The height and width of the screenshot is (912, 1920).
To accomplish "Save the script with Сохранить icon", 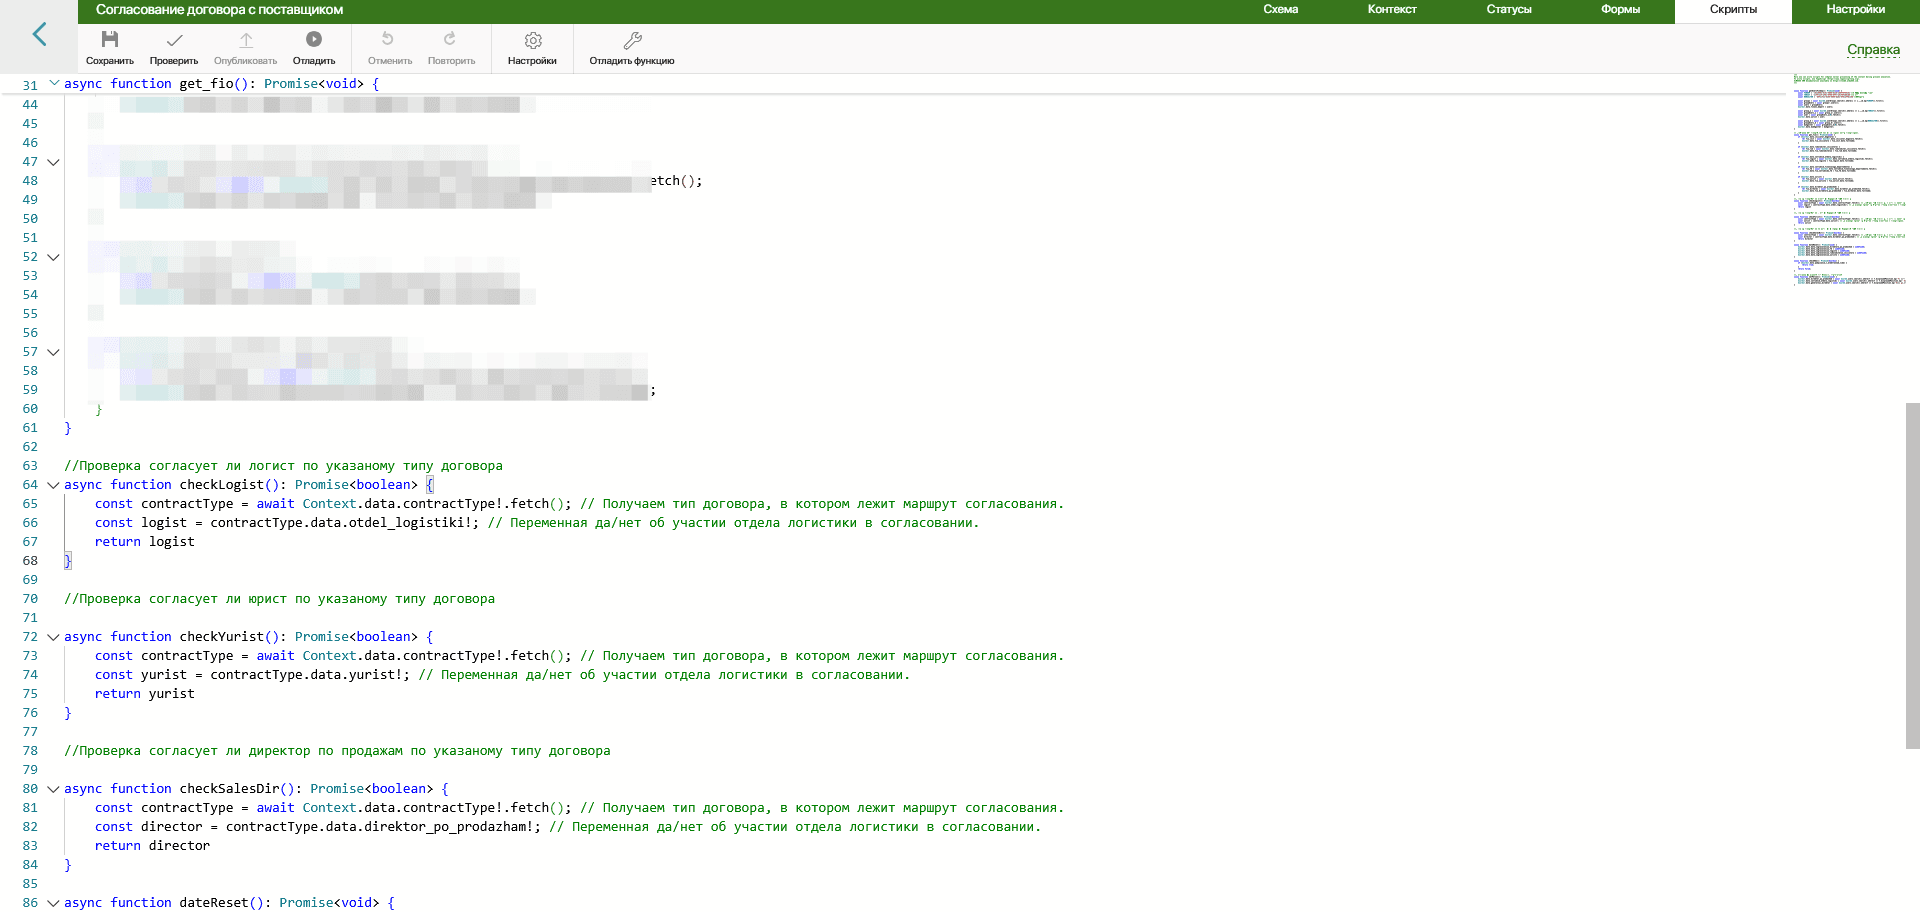I will [x=110, y=40].
